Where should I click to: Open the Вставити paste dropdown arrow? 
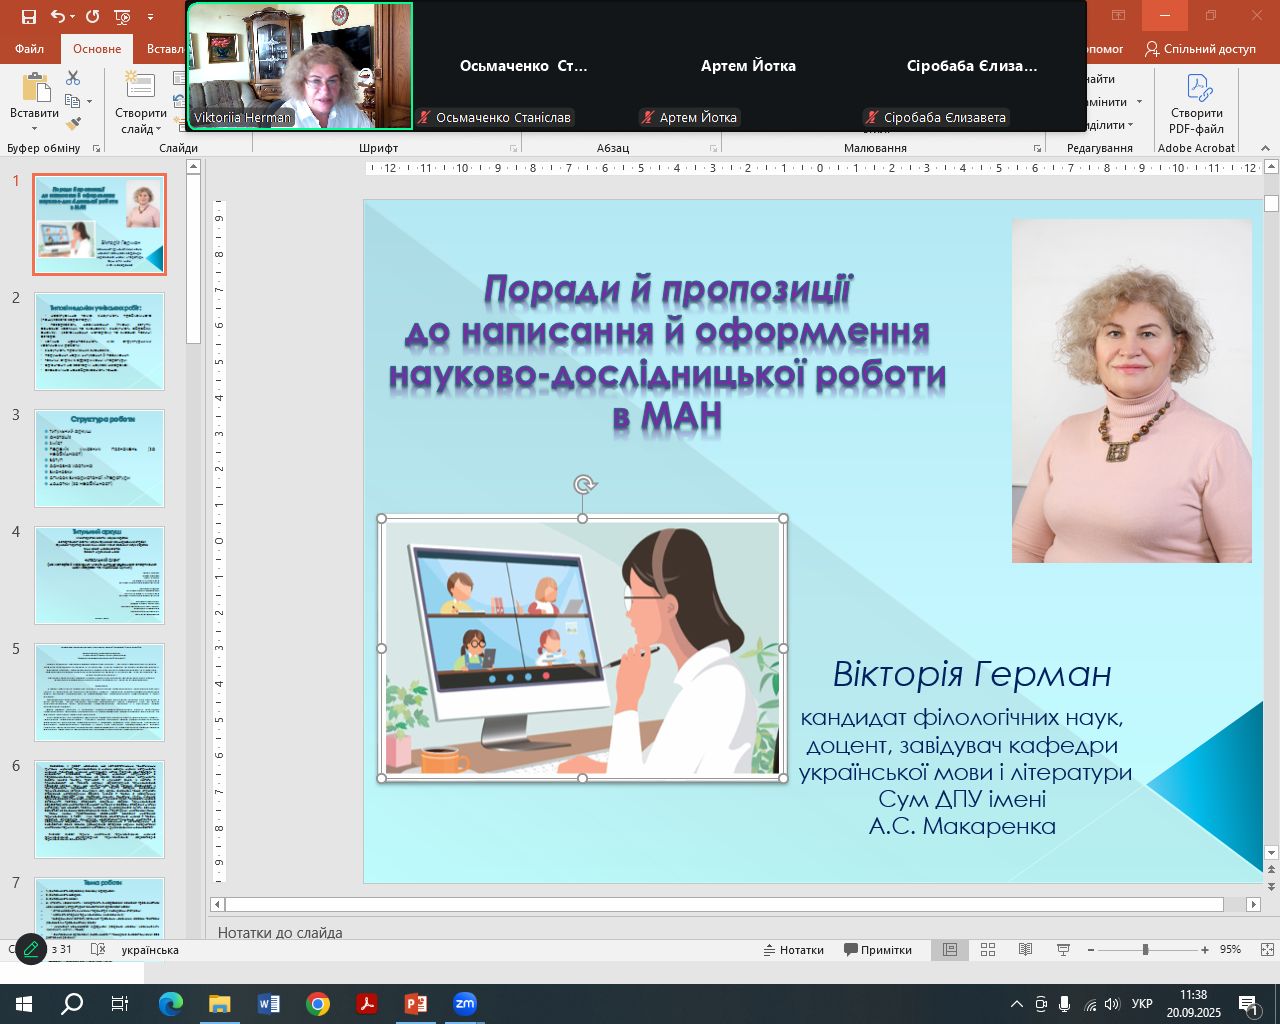tap(35, 129)
